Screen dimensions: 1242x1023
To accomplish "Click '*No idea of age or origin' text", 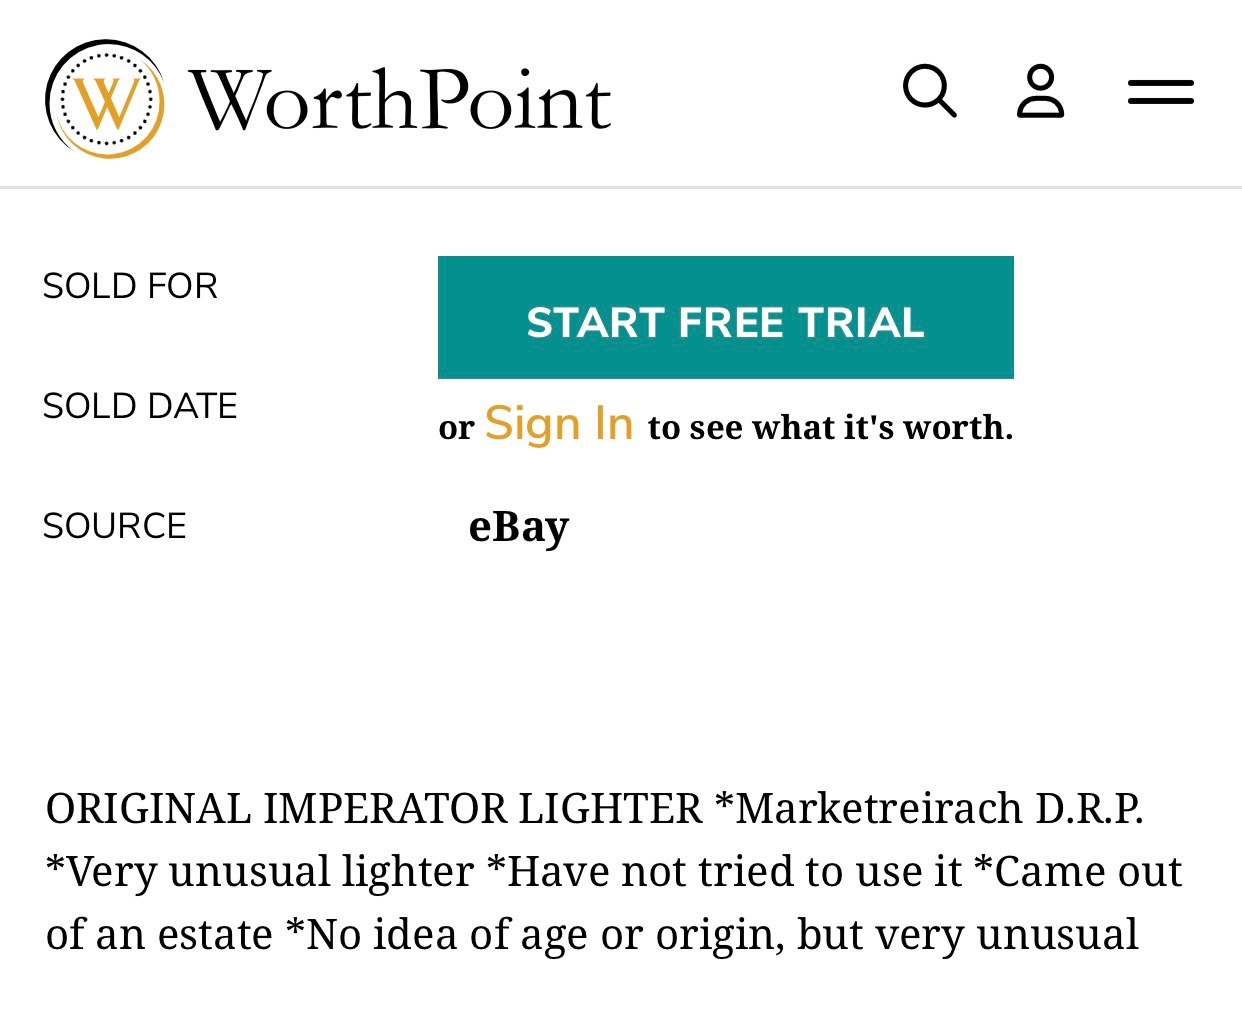I will [535, 935].
